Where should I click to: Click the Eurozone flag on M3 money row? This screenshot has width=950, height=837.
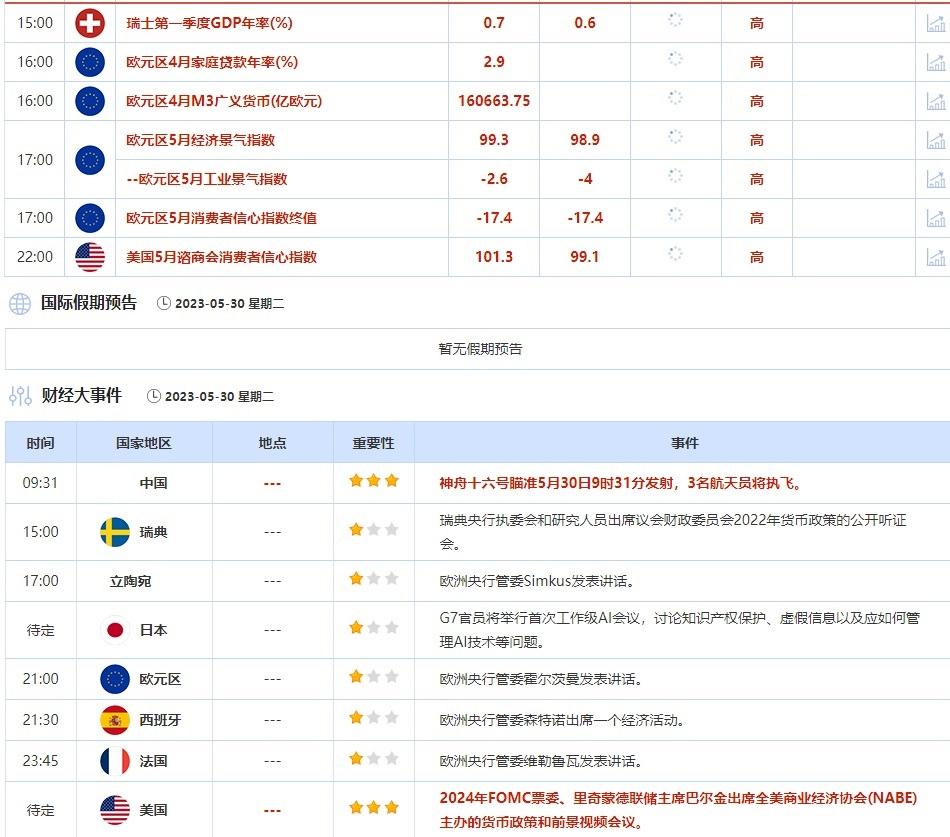pyautogui.click(x=90, y=100)
